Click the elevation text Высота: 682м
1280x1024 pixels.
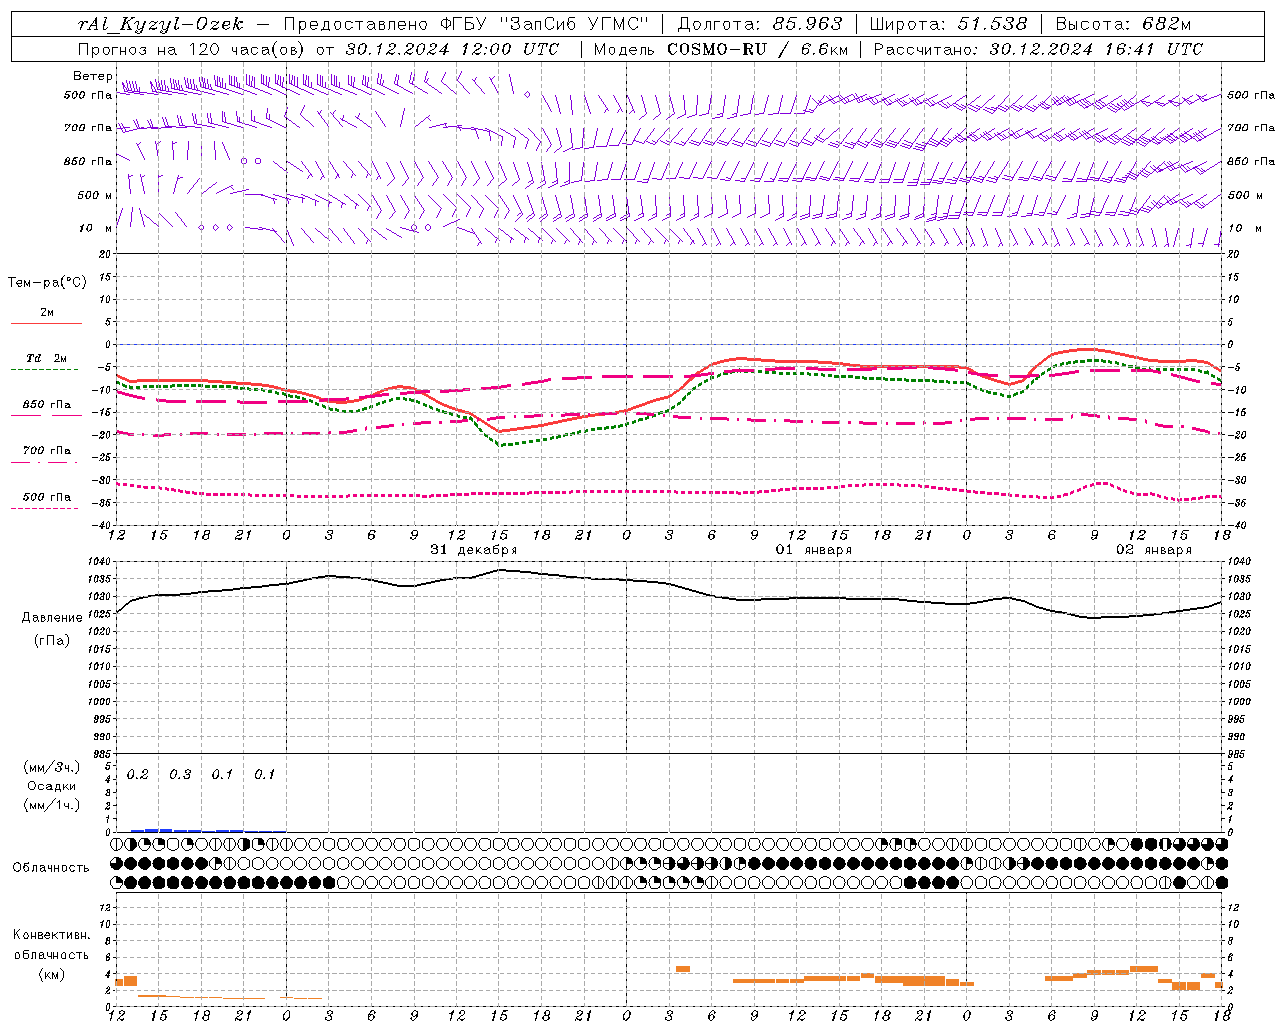tap(1123, 24)
